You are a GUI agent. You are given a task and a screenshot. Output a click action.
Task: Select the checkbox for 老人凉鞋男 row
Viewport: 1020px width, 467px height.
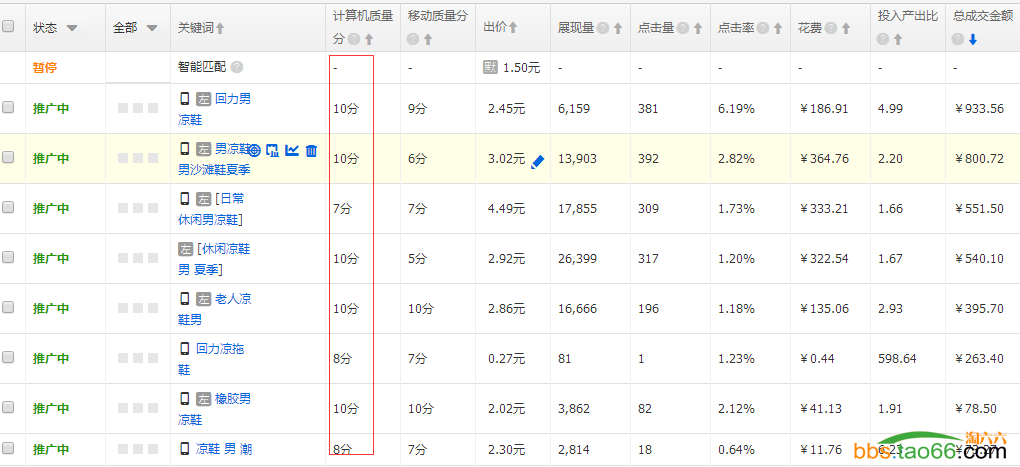(x=8, y=308)
